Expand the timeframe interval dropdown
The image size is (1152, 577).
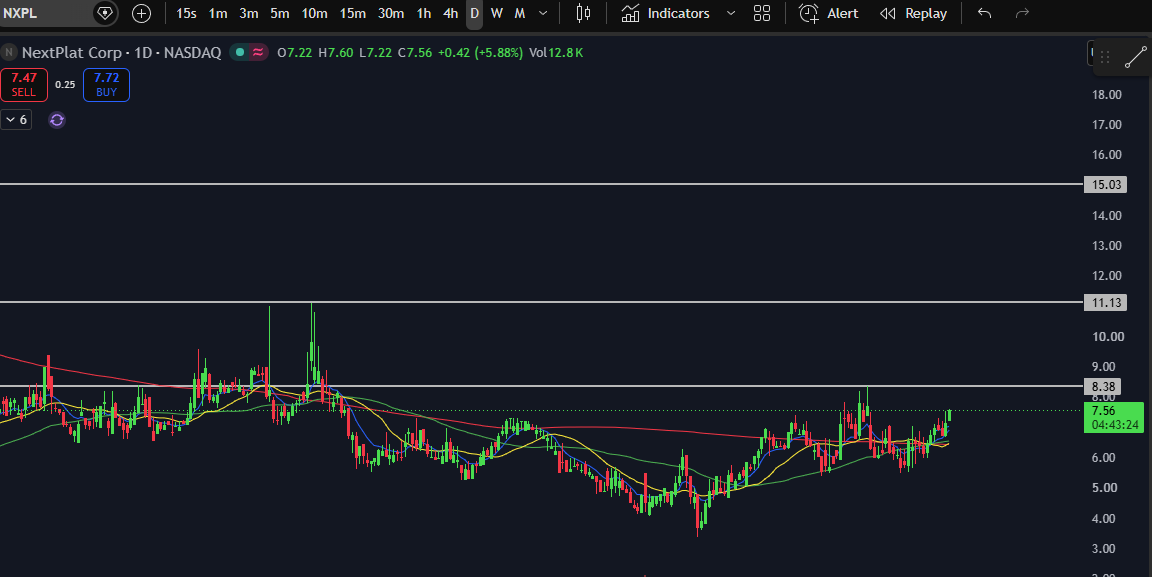[x=543, y=13]
